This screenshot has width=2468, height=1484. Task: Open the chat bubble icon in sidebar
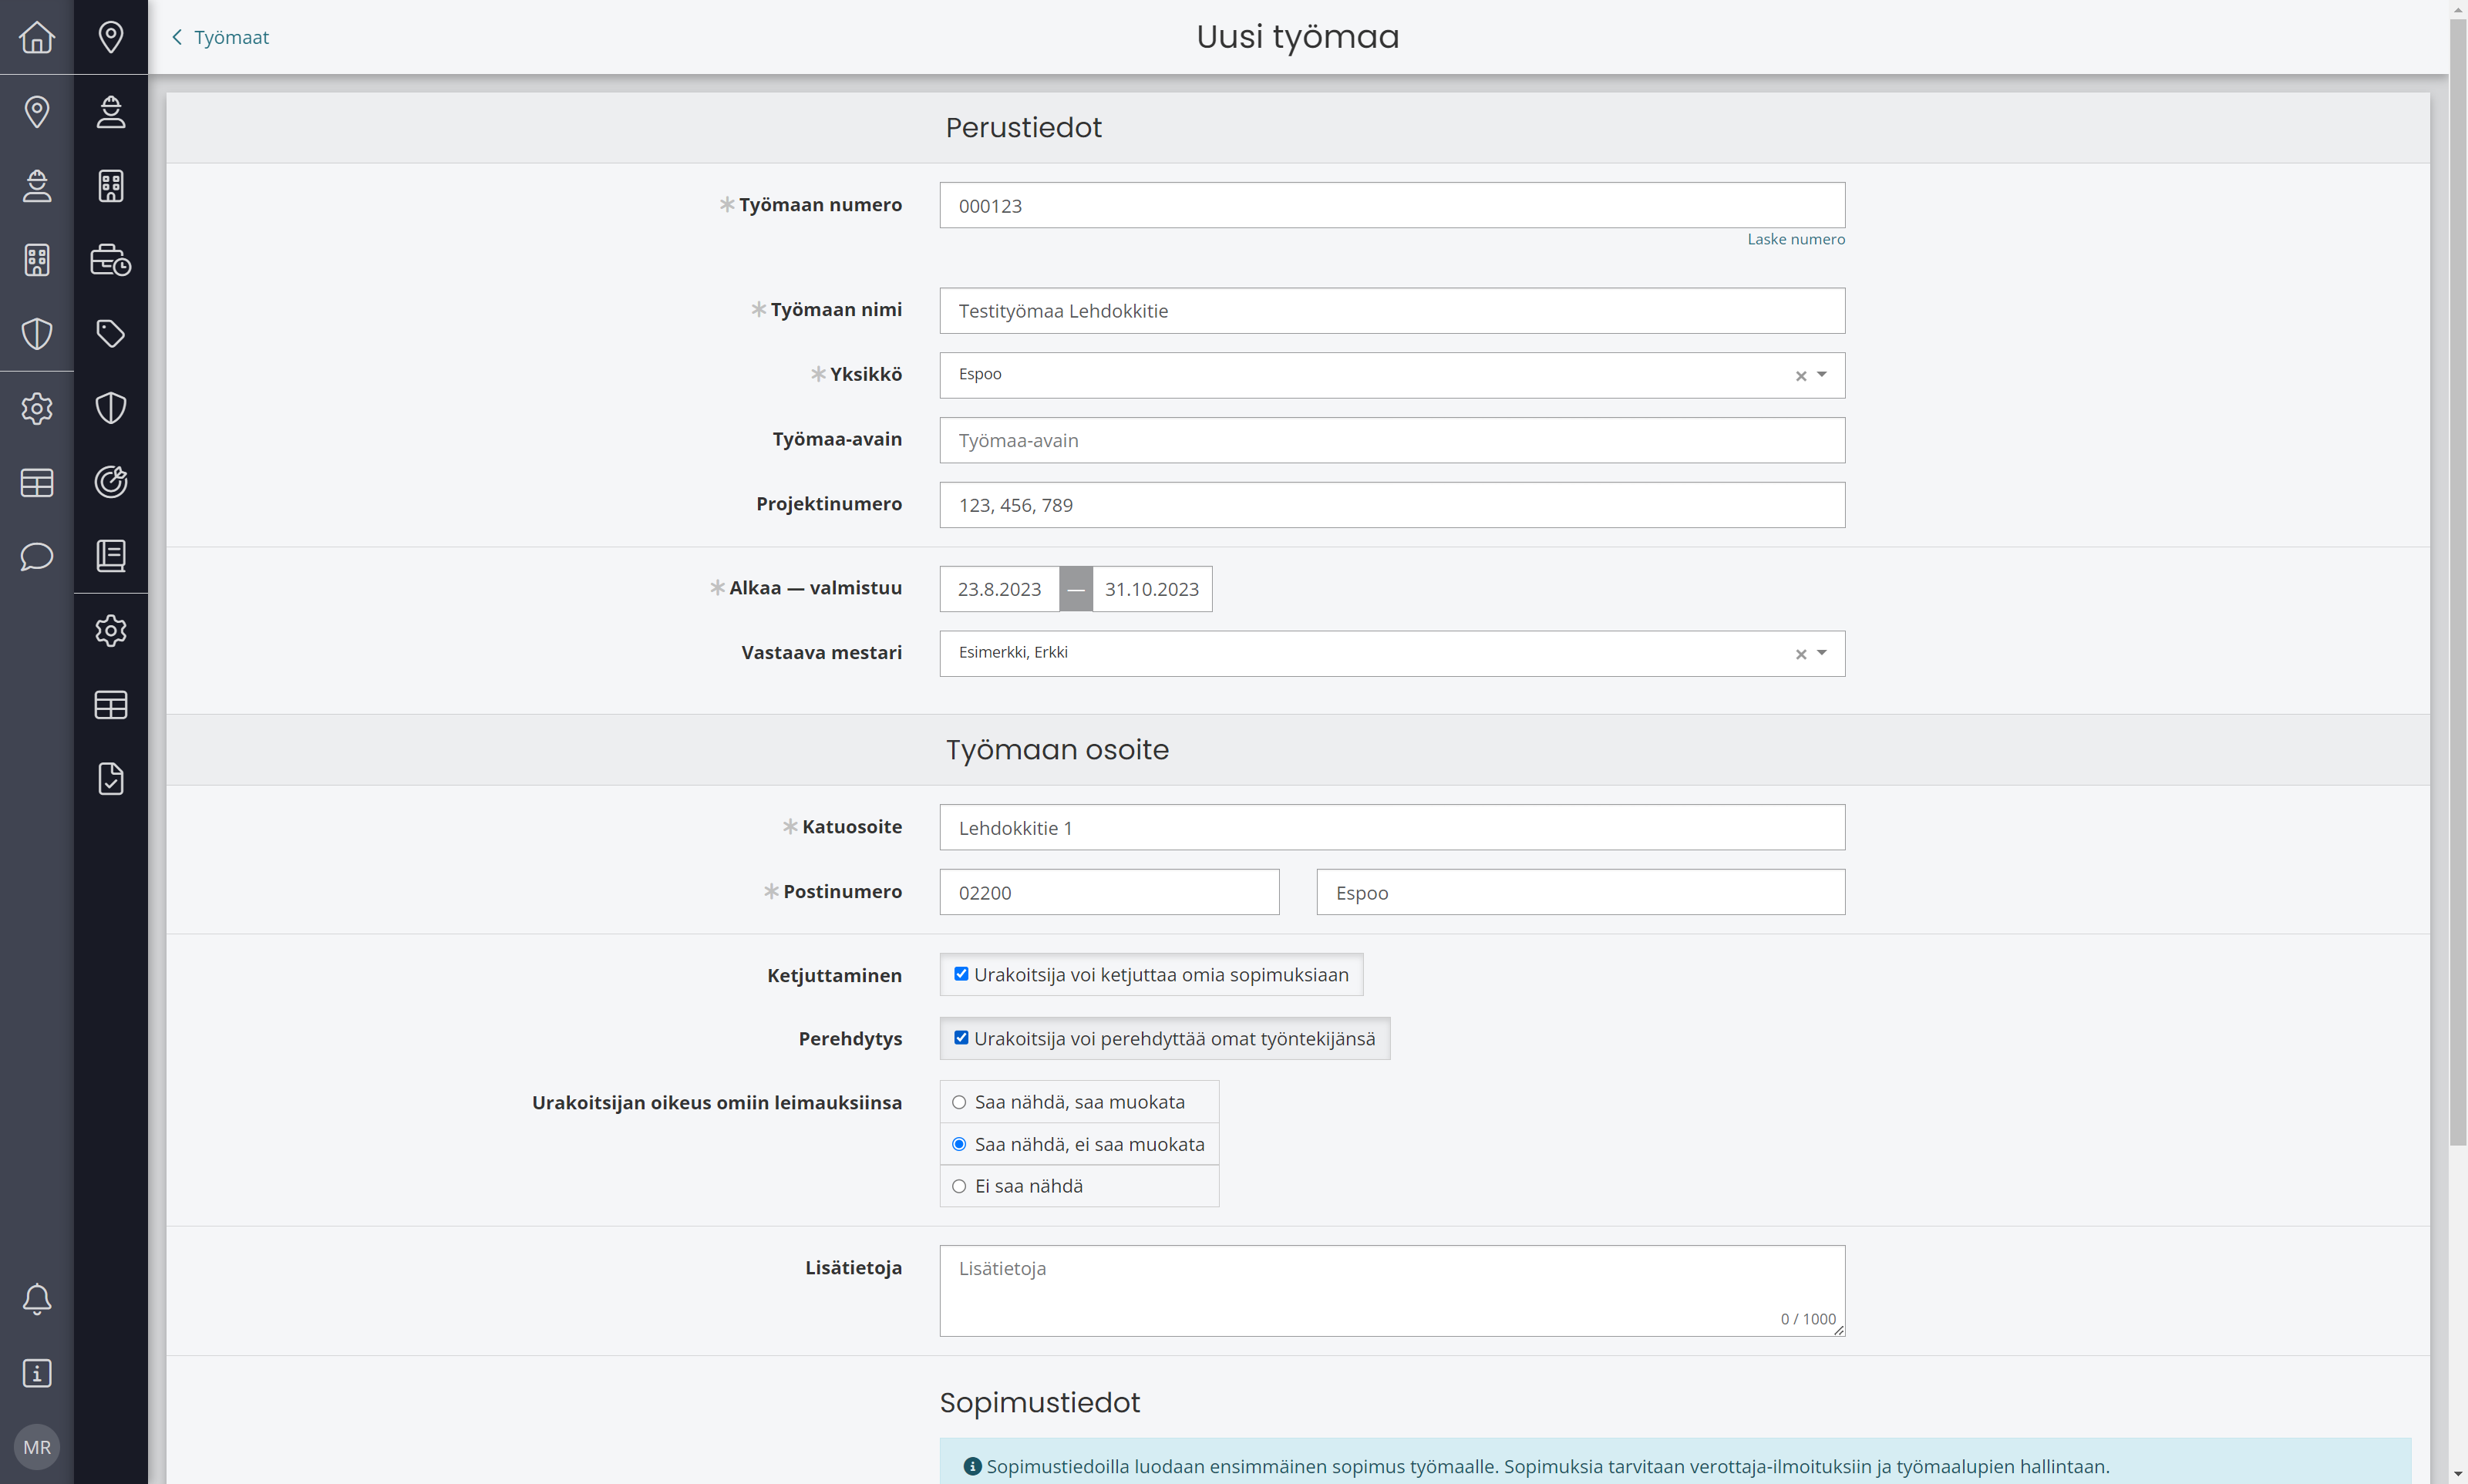(37, 556)
